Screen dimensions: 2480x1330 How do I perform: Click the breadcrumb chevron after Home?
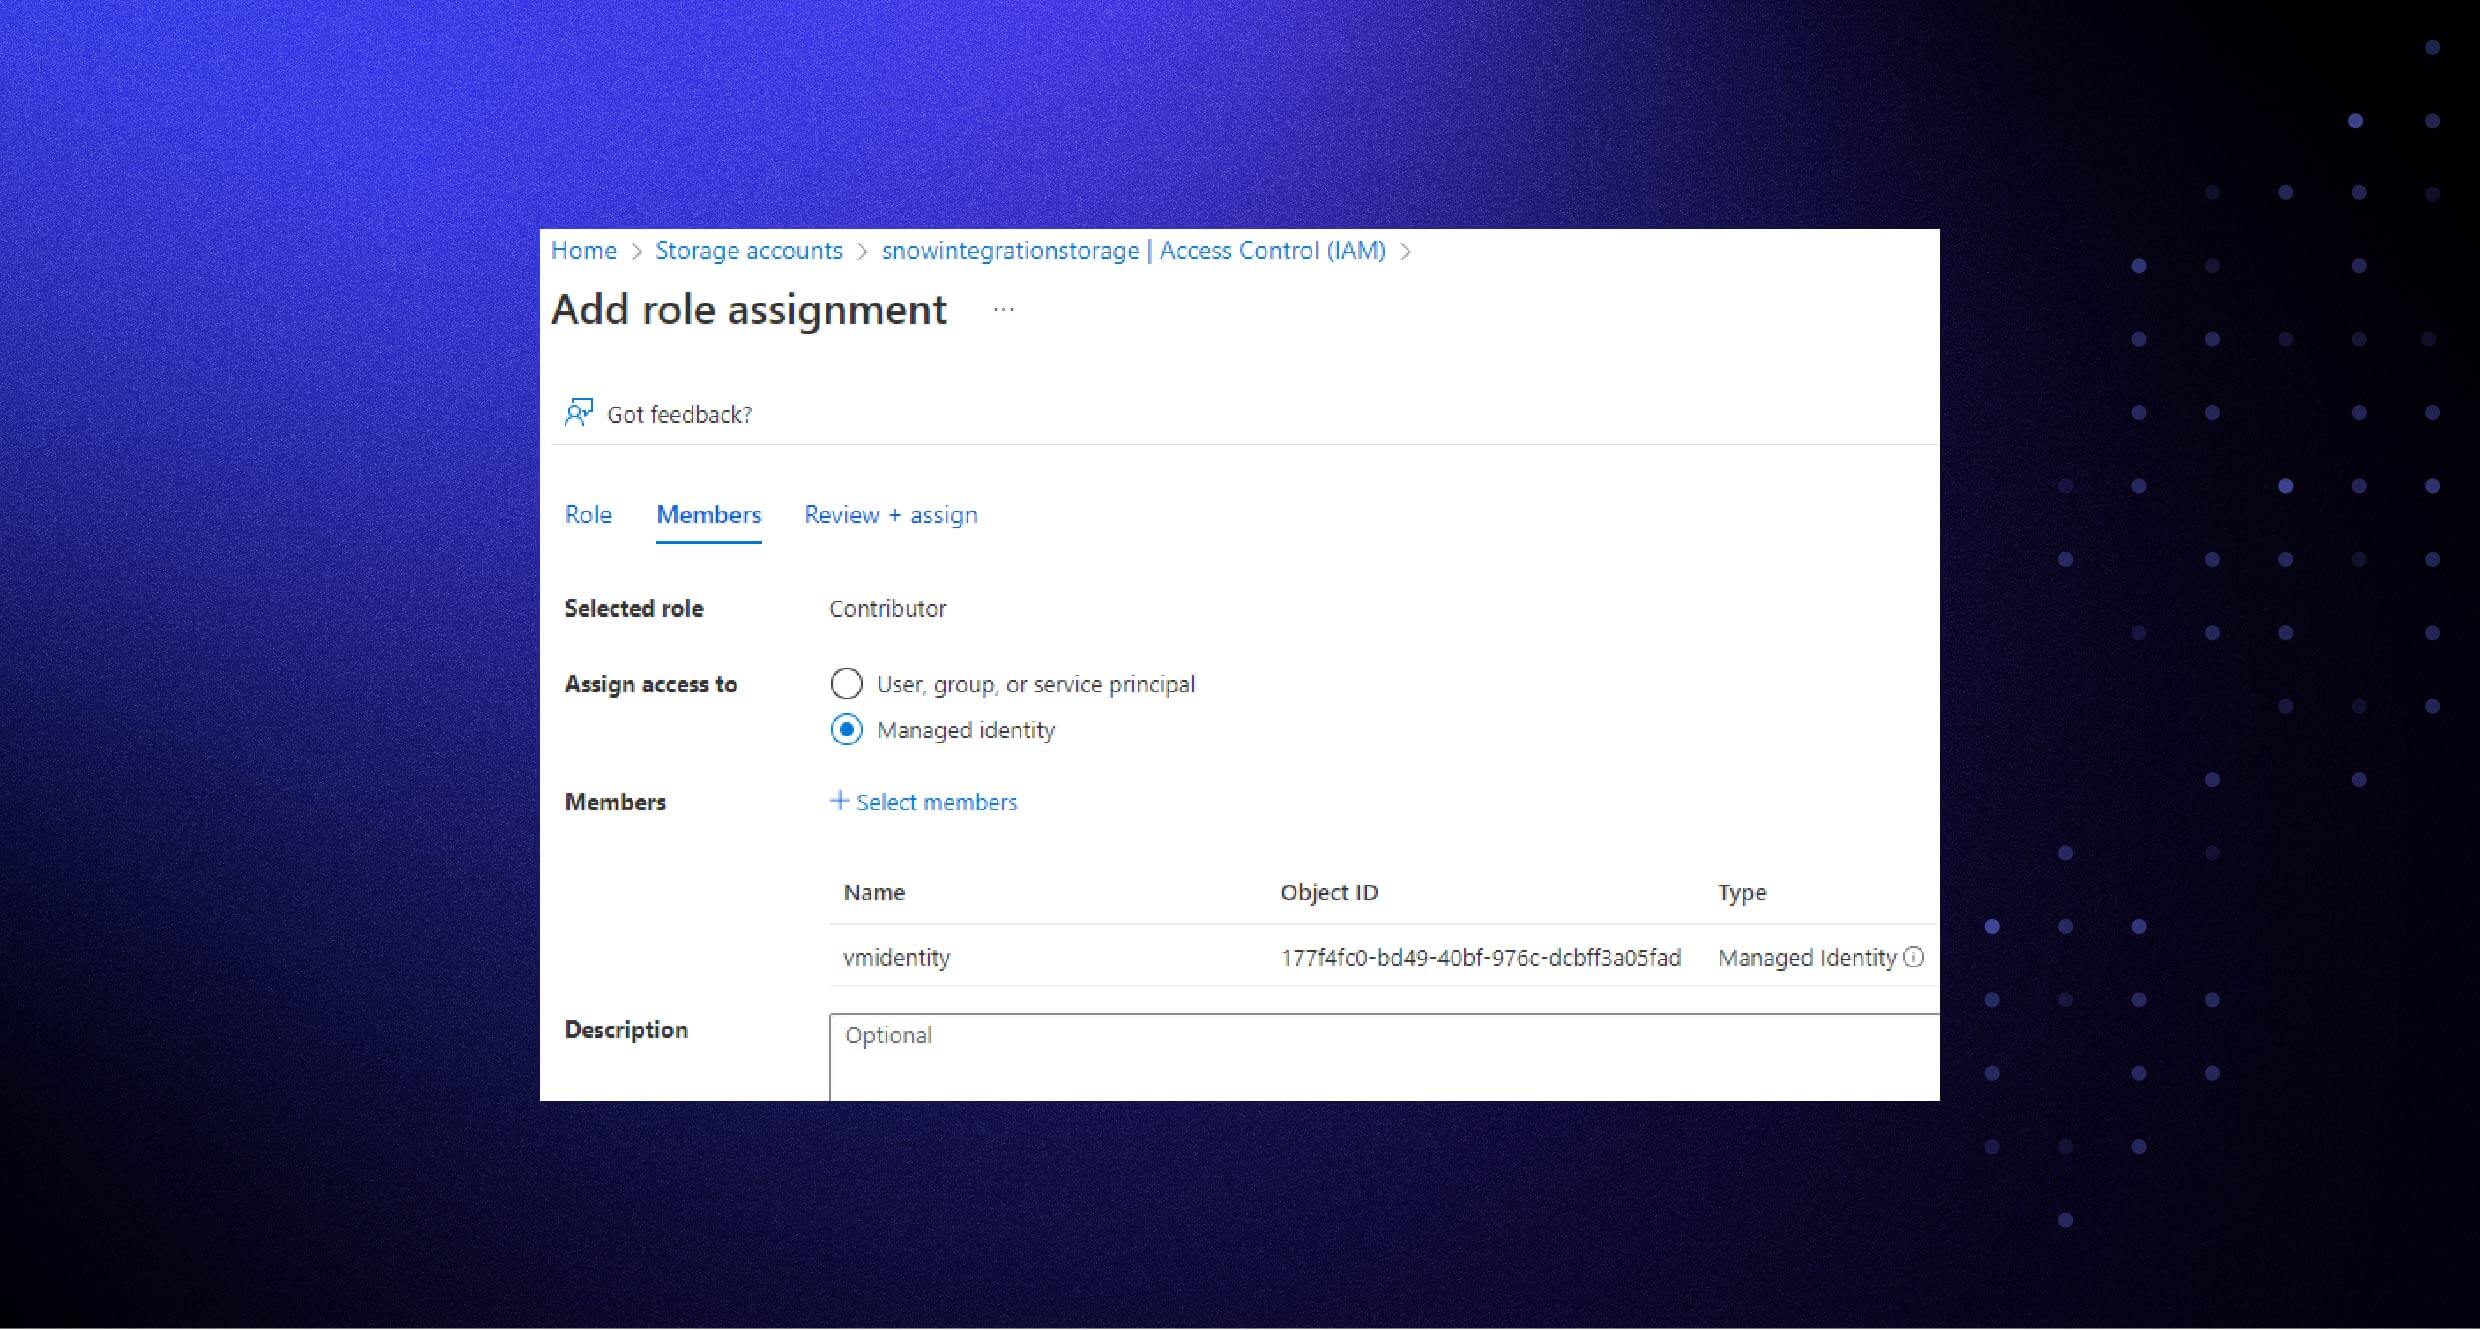(x=637, y=251)
